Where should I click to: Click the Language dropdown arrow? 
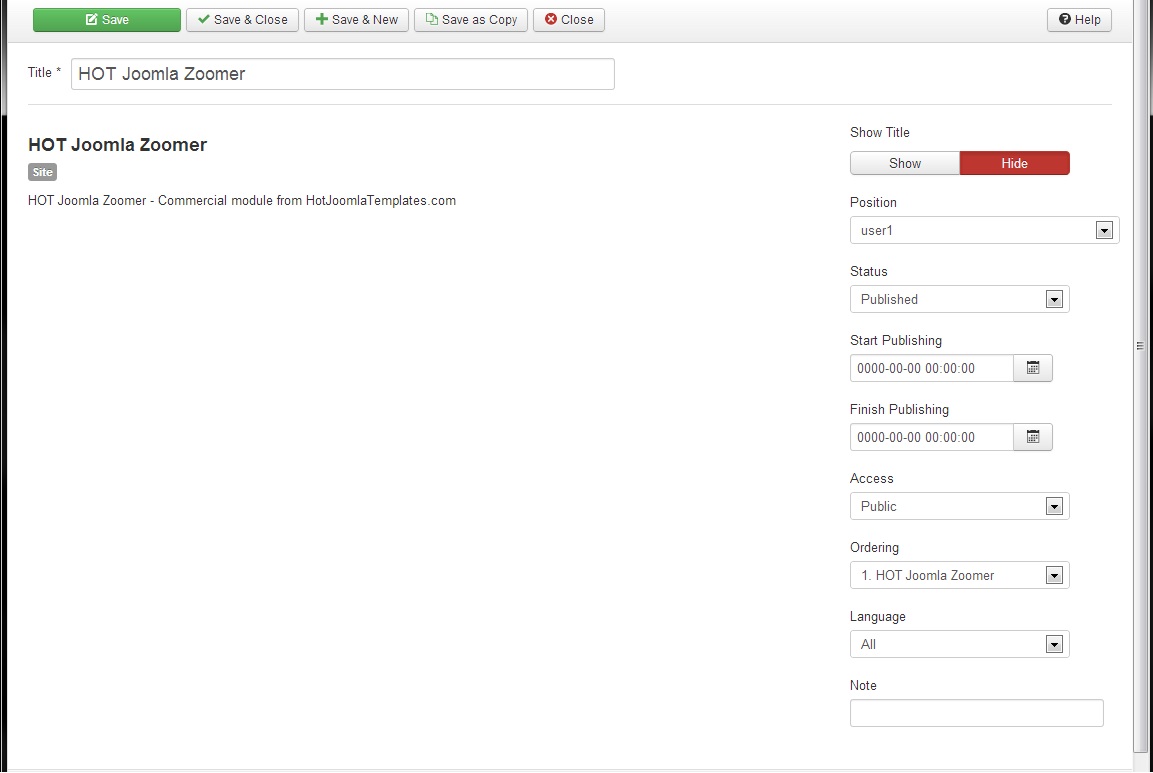coord(1054,645)
